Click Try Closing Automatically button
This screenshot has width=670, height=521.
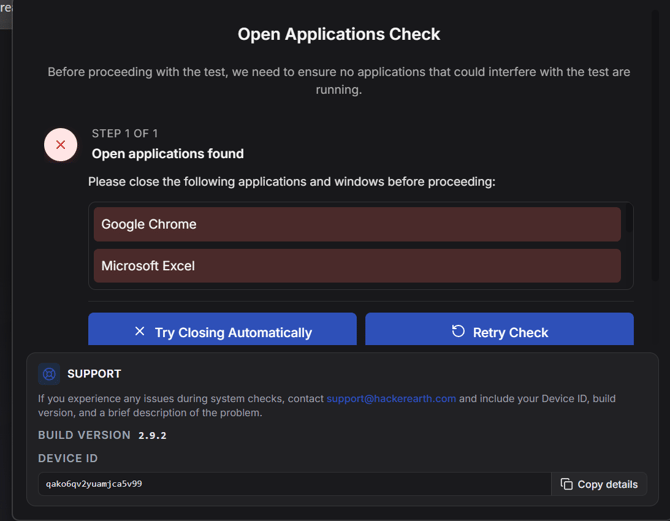click(222, 329)
